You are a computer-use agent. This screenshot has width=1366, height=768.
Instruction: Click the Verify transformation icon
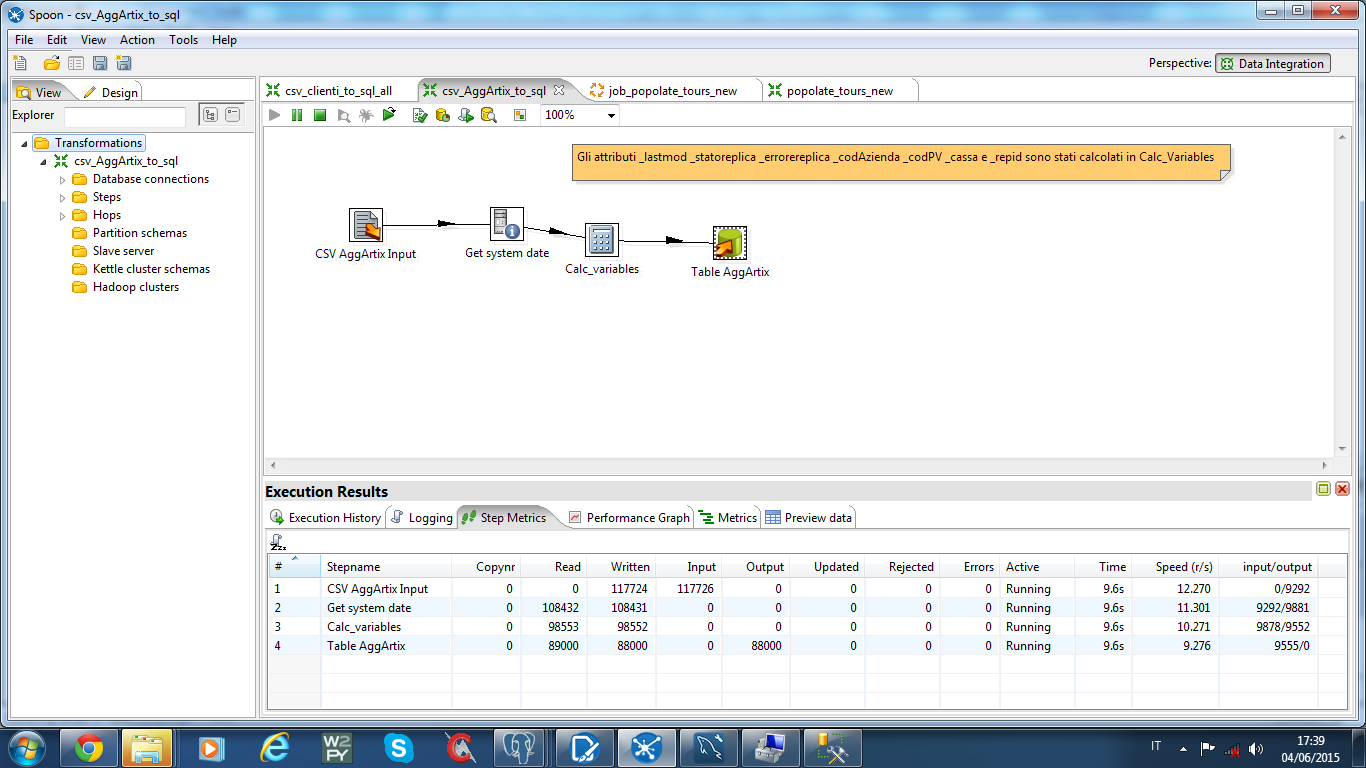point(420,115)
